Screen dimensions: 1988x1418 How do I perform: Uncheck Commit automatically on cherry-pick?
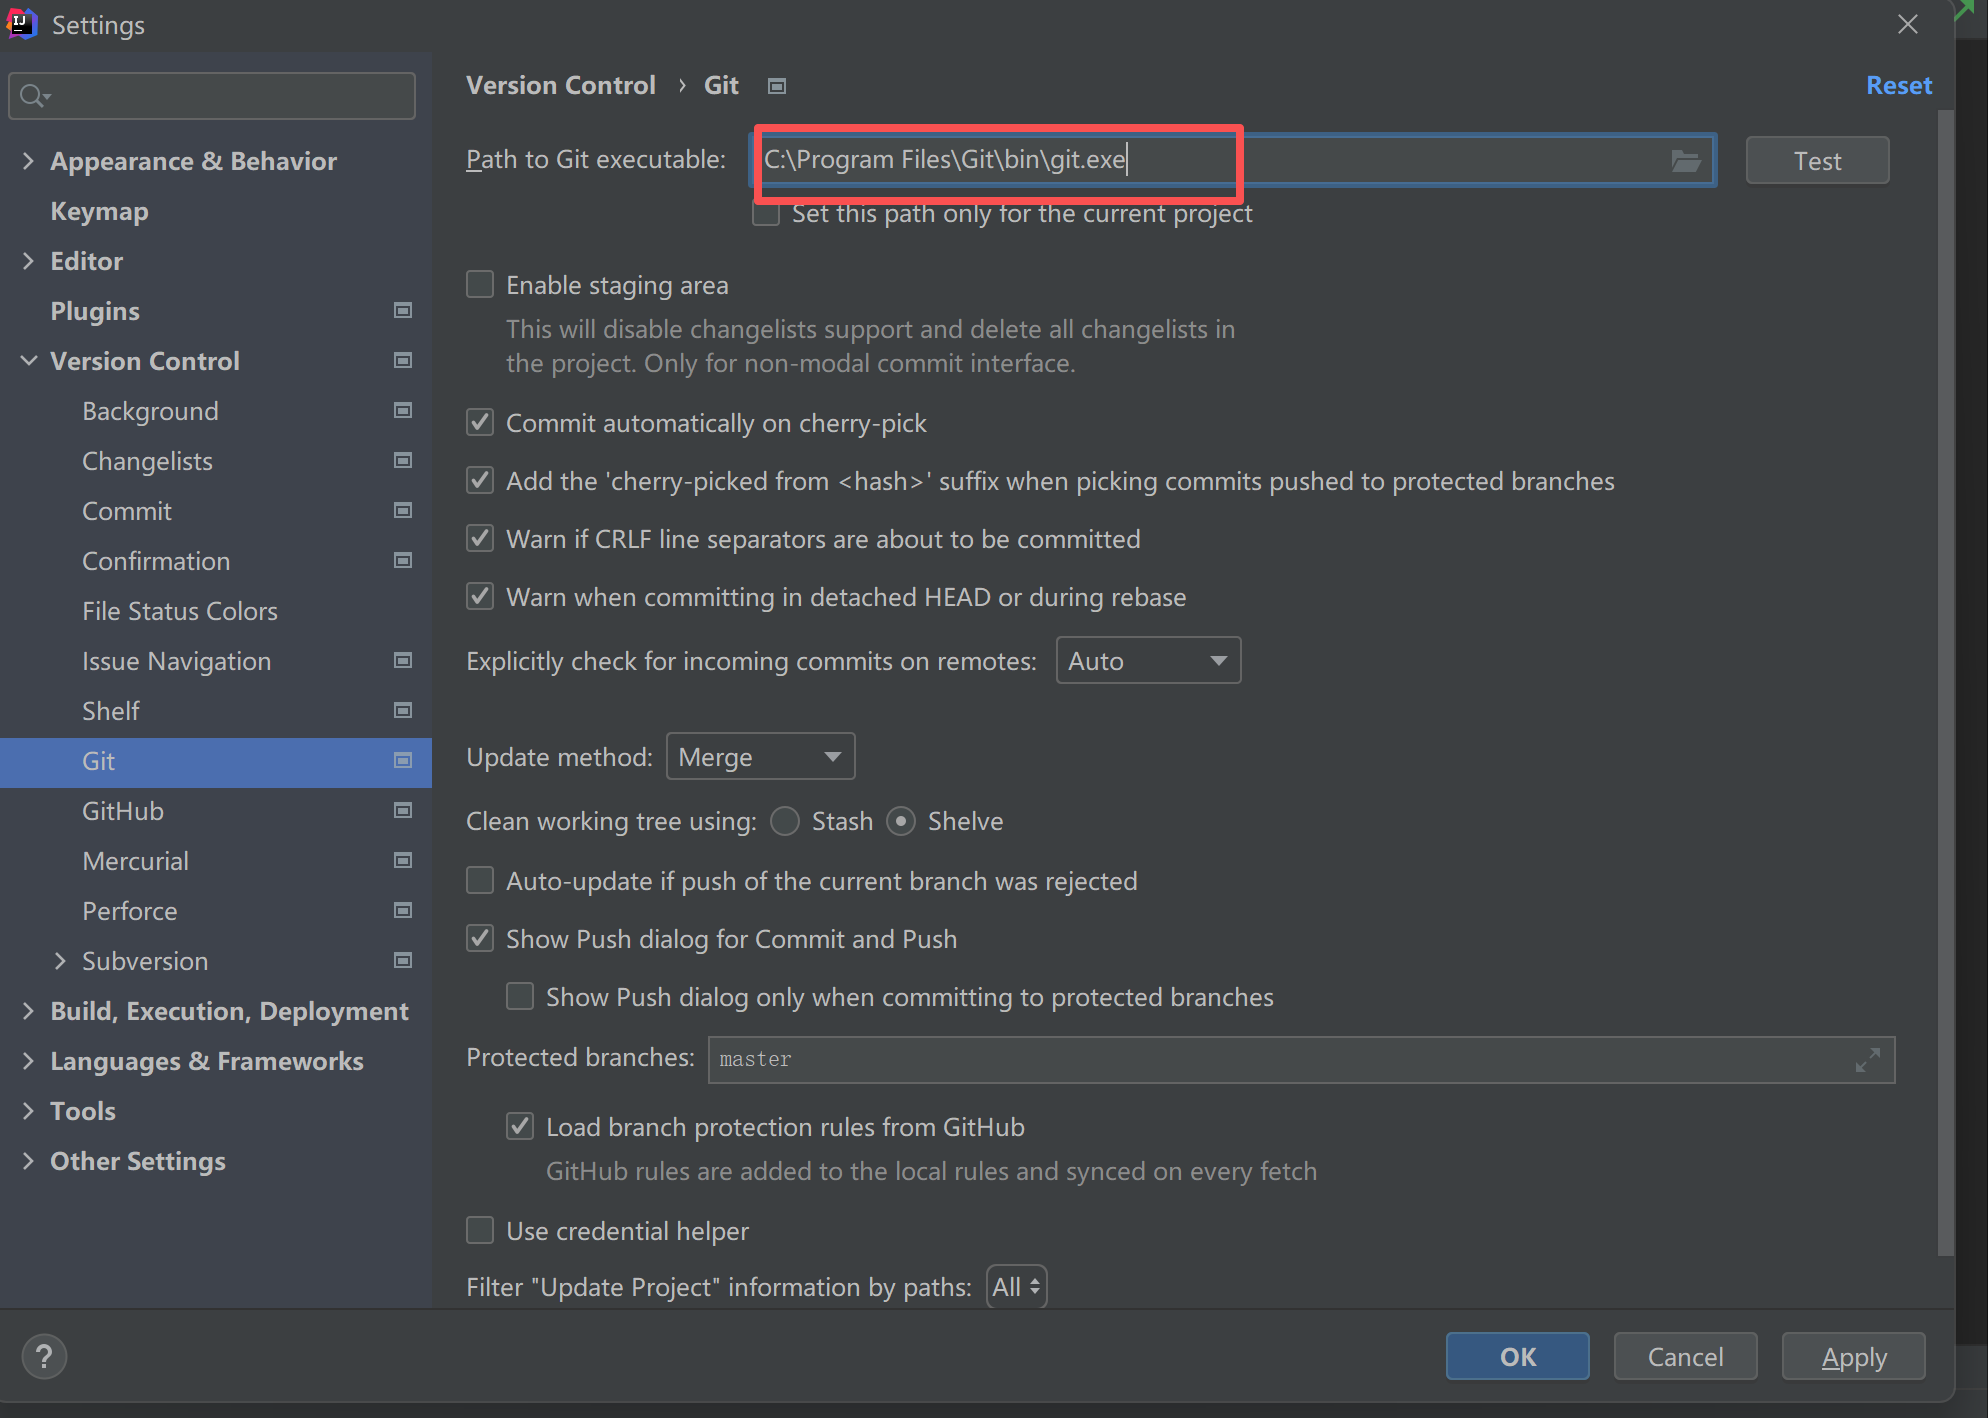480,423
